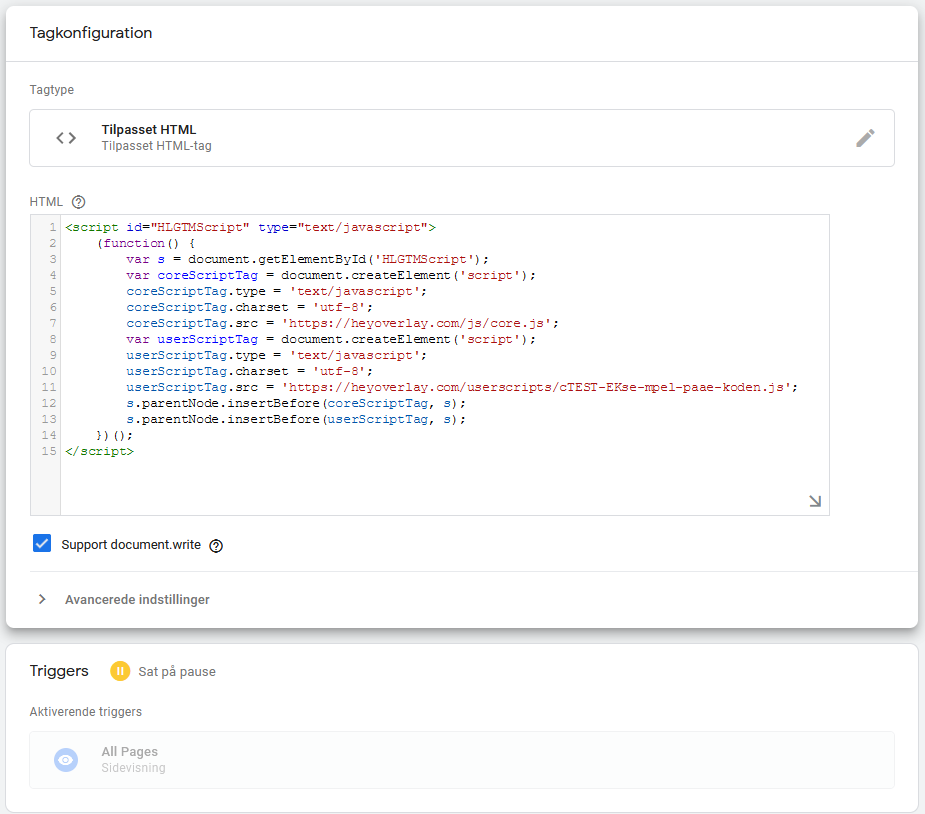
Task: Click code line 3 with getElementById
Action: pos(307,259)
